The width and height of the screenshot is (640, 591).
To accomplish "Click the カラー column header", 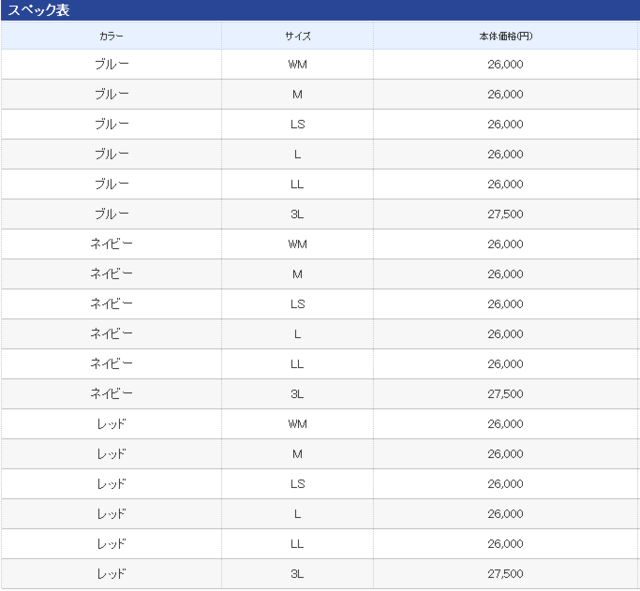I will [x=112, y=36].
